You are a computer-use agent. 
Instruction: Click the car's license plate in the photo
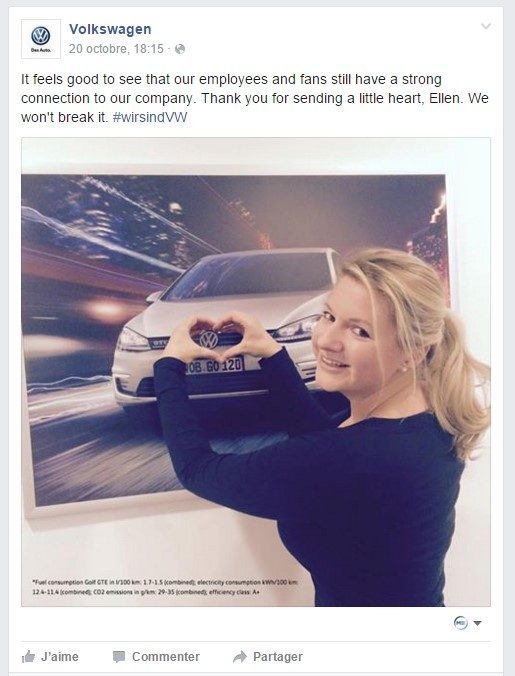click(214, 366)
